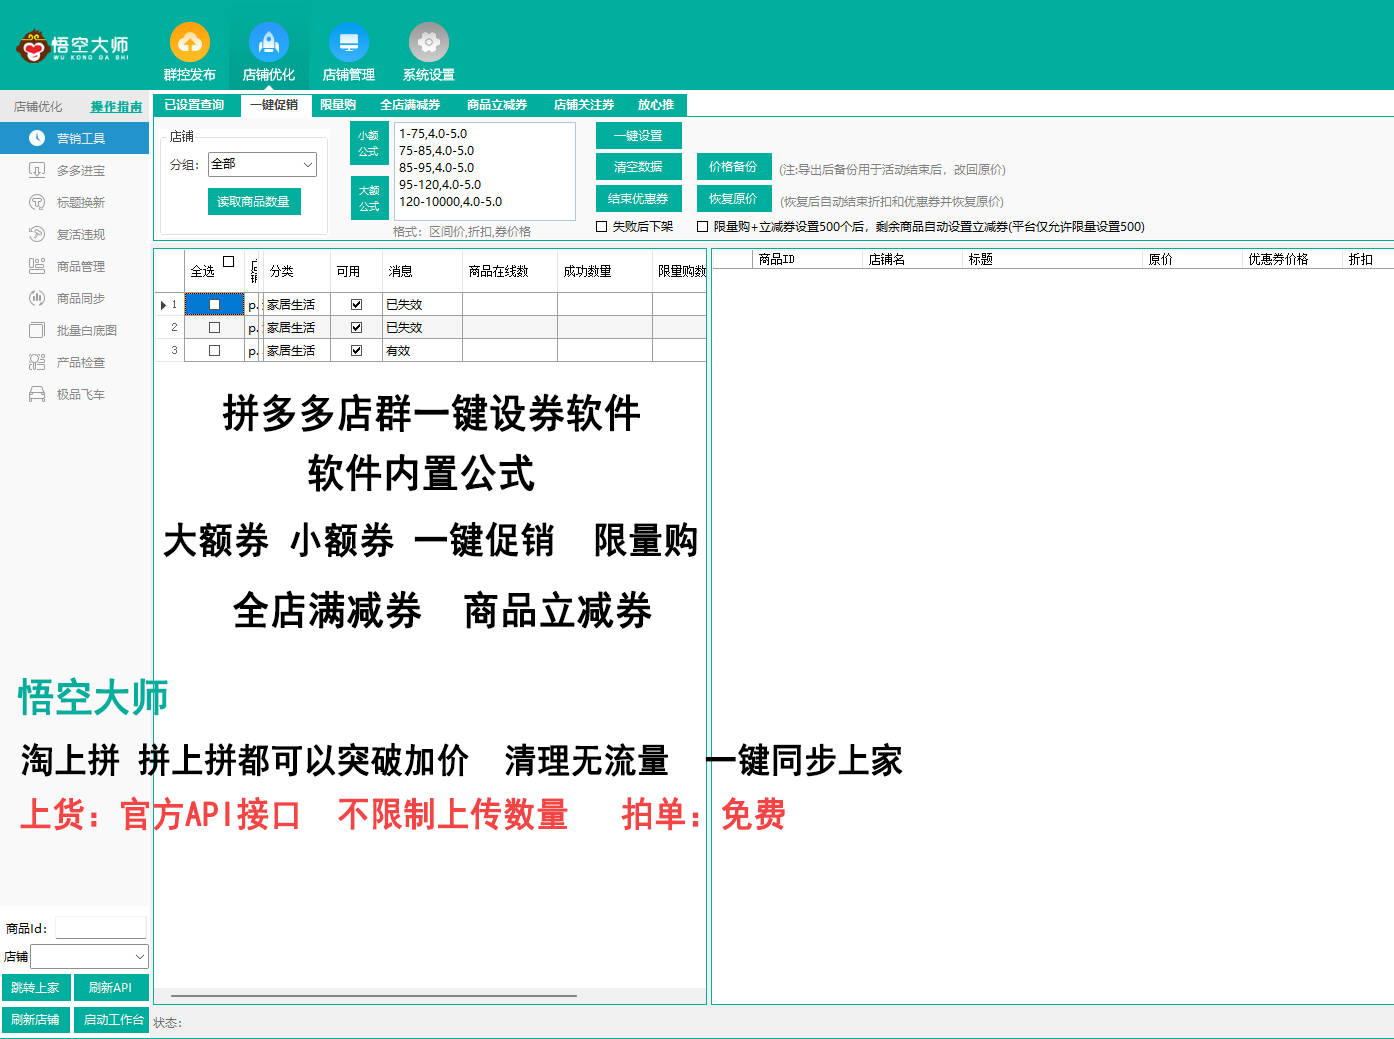This screenshot has height=1039, width=1394.
Task: Select the 店铺优化 rocket icon
Action: 269,43
